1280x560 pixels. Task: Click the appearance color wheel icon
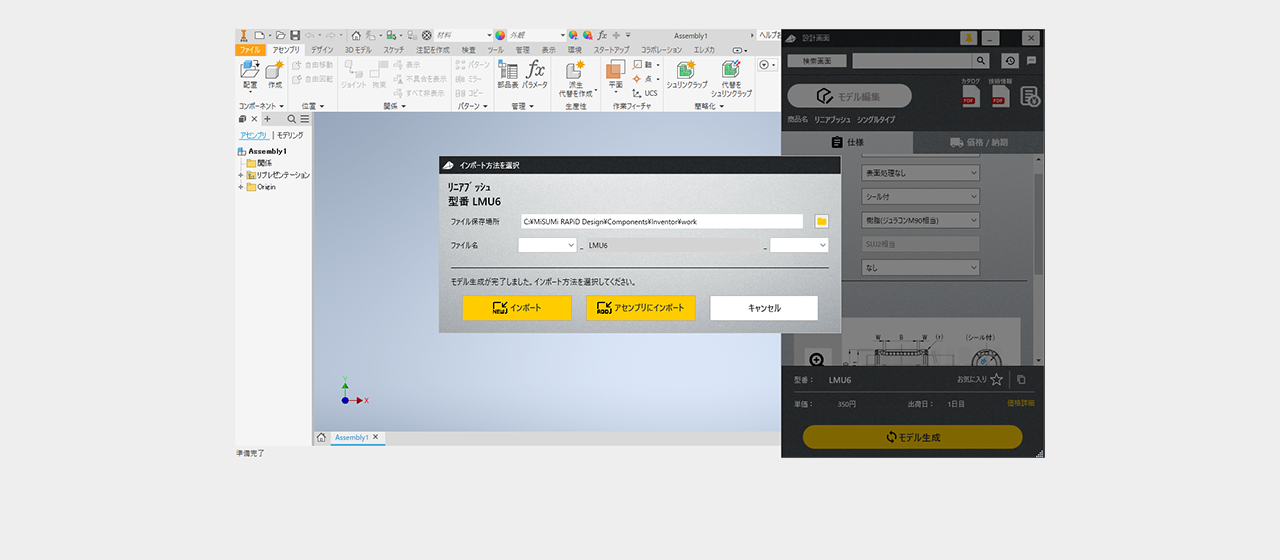click(x=500, y=35)
